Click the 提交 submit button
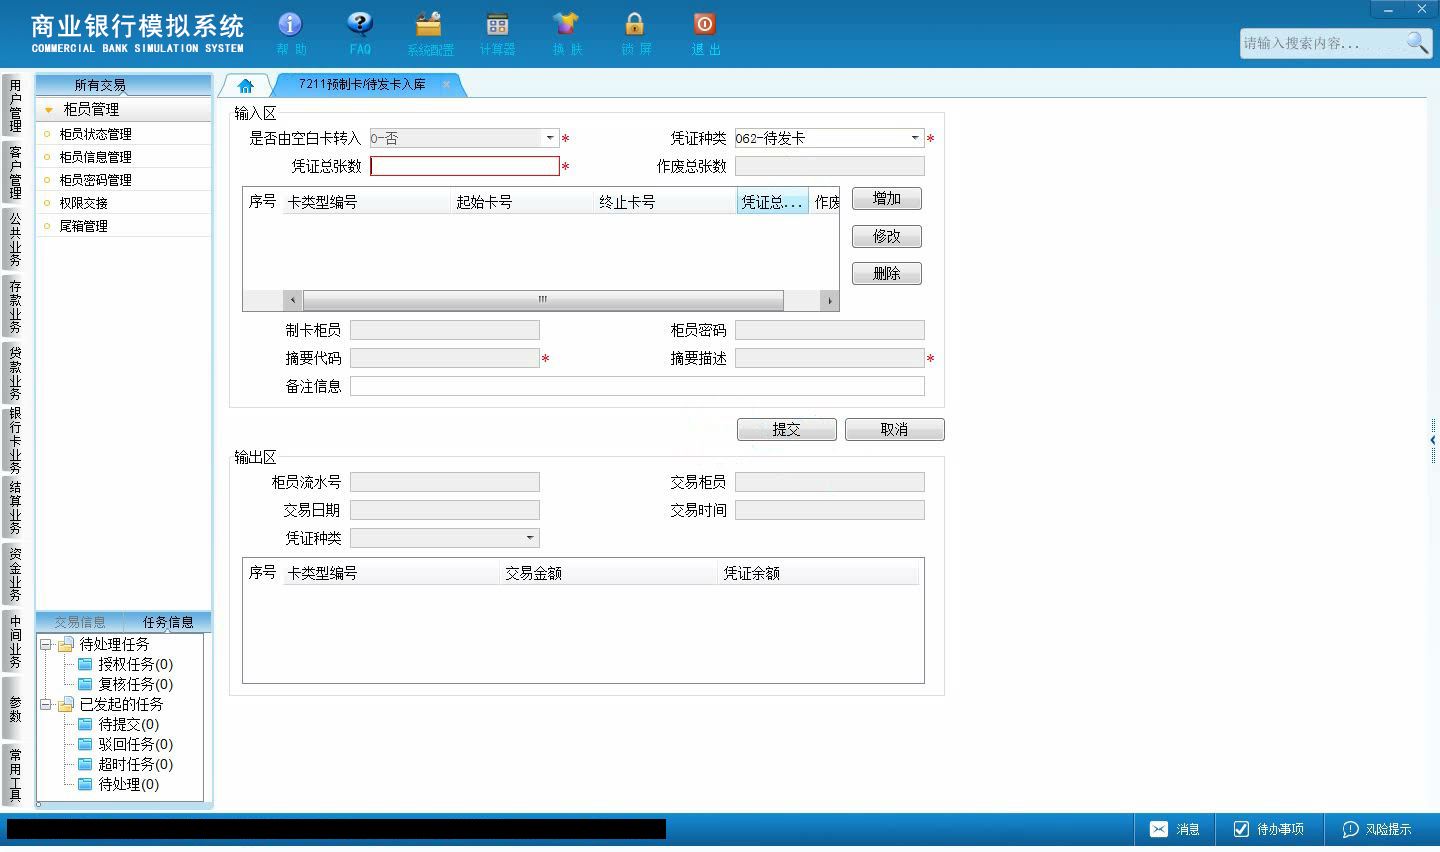The height and width of the screenshot is (852, 1440). (x=787, y=429)
